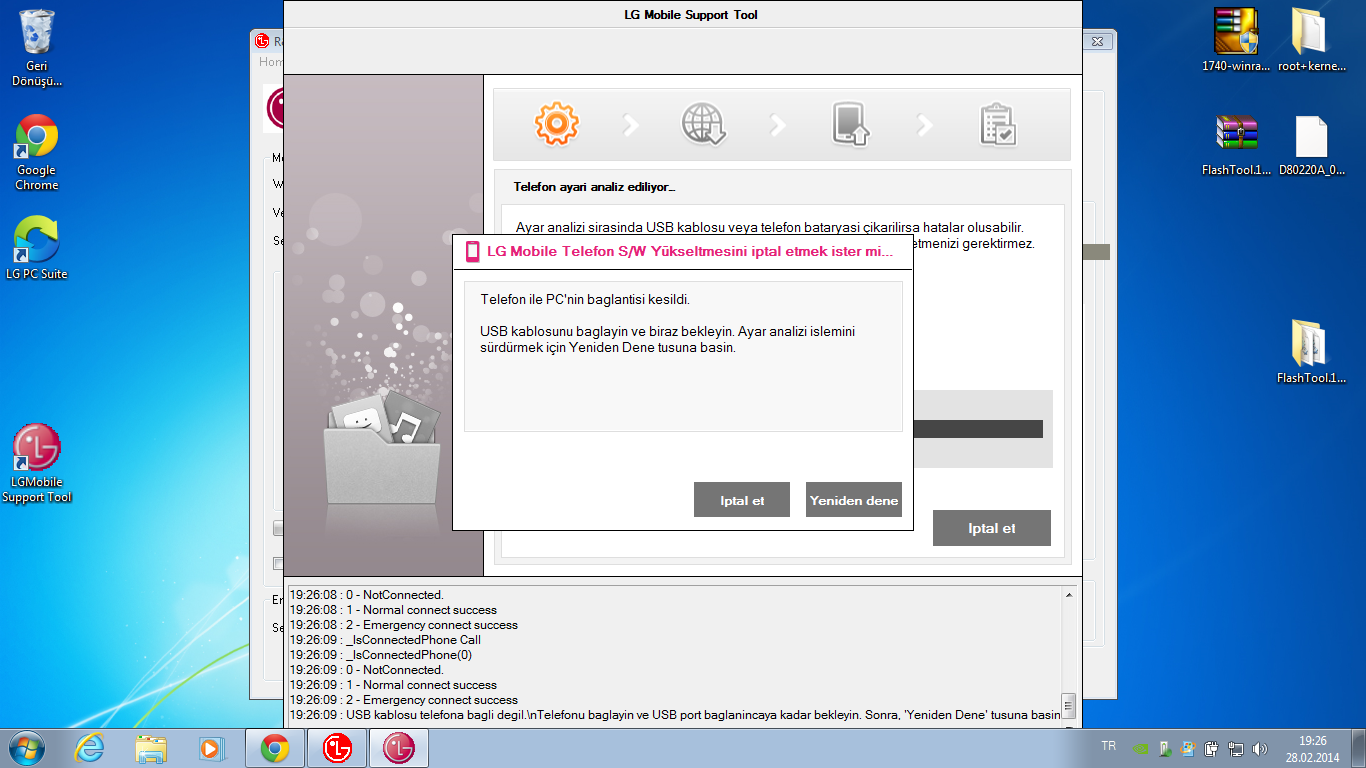
Task: Click log line '19:26:09 : 2 - Emergency connect success'
Action: click(404, 700)
